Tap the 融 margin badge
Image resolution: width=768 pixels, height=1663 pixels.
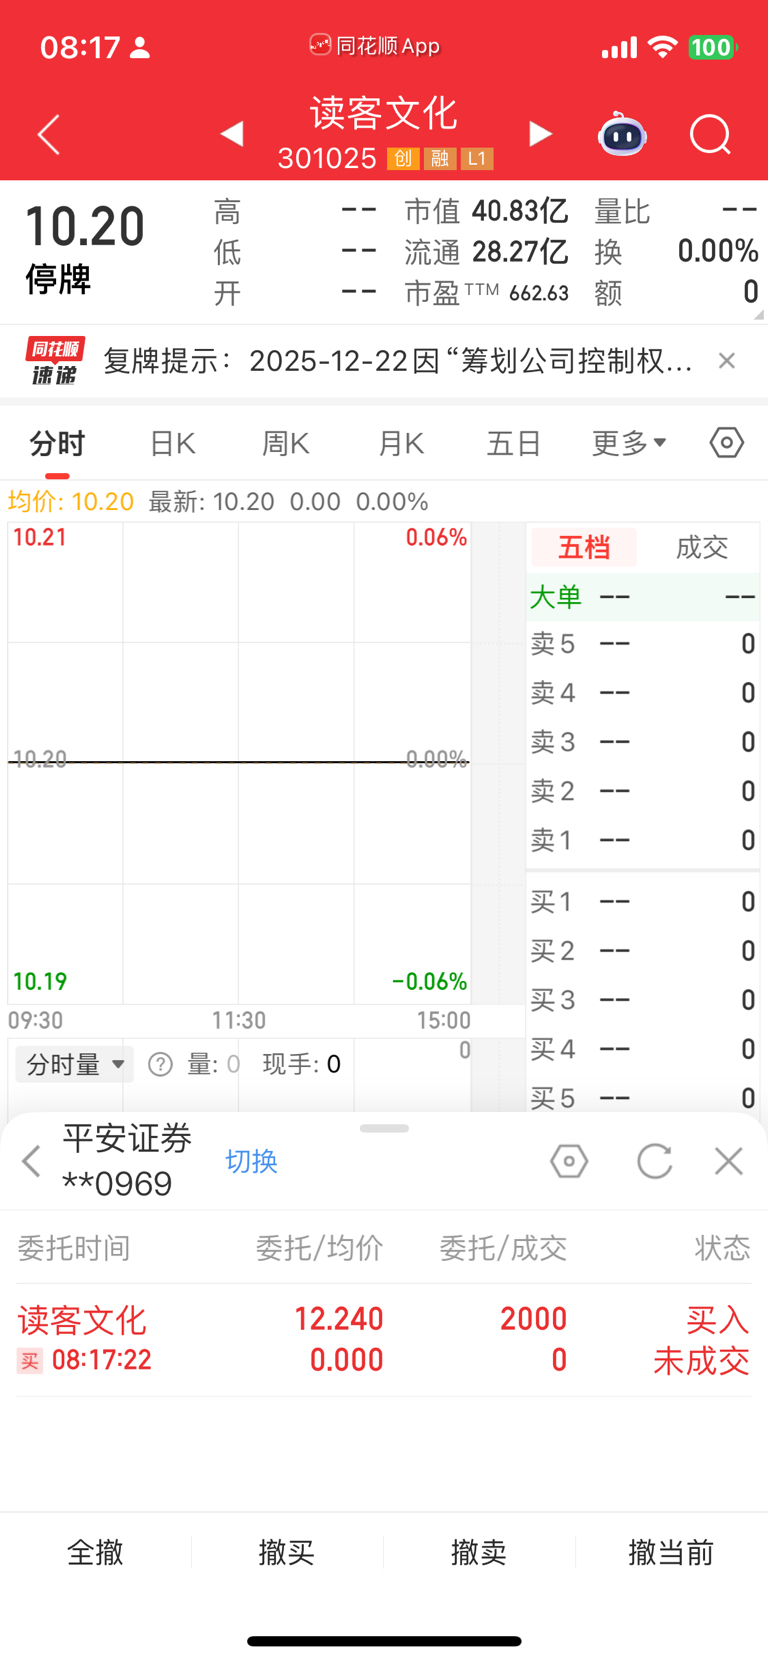(x=439, y=158)
